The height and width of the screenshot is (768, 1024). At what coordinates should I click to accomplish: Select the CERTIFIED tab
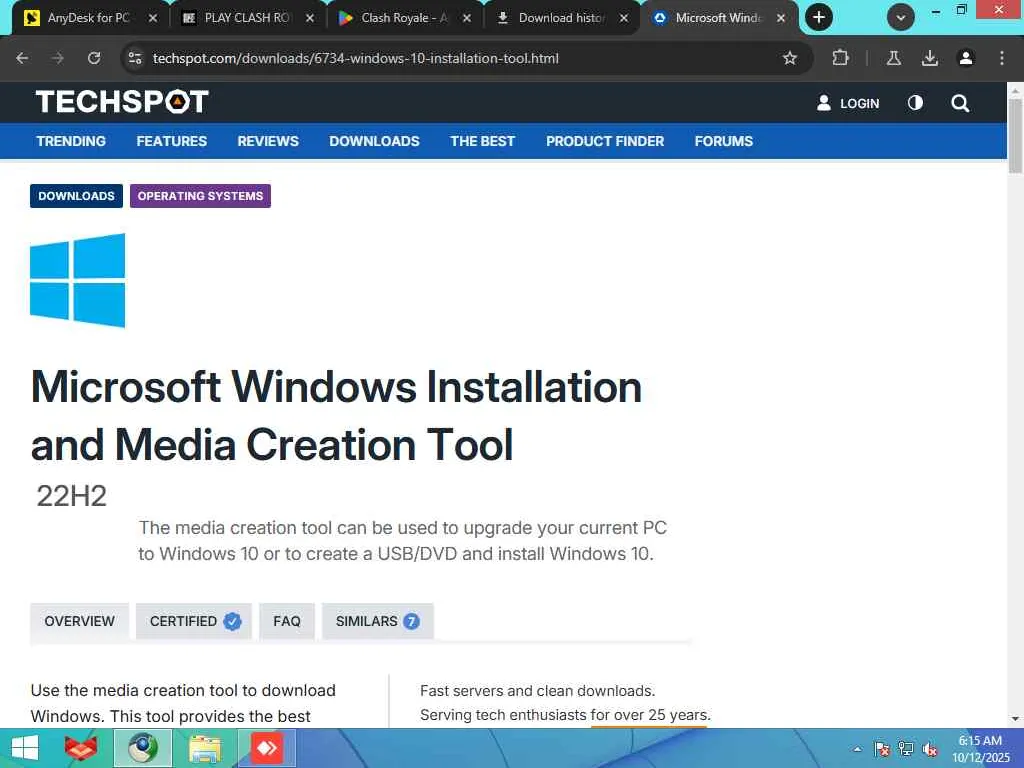[194, 621]
